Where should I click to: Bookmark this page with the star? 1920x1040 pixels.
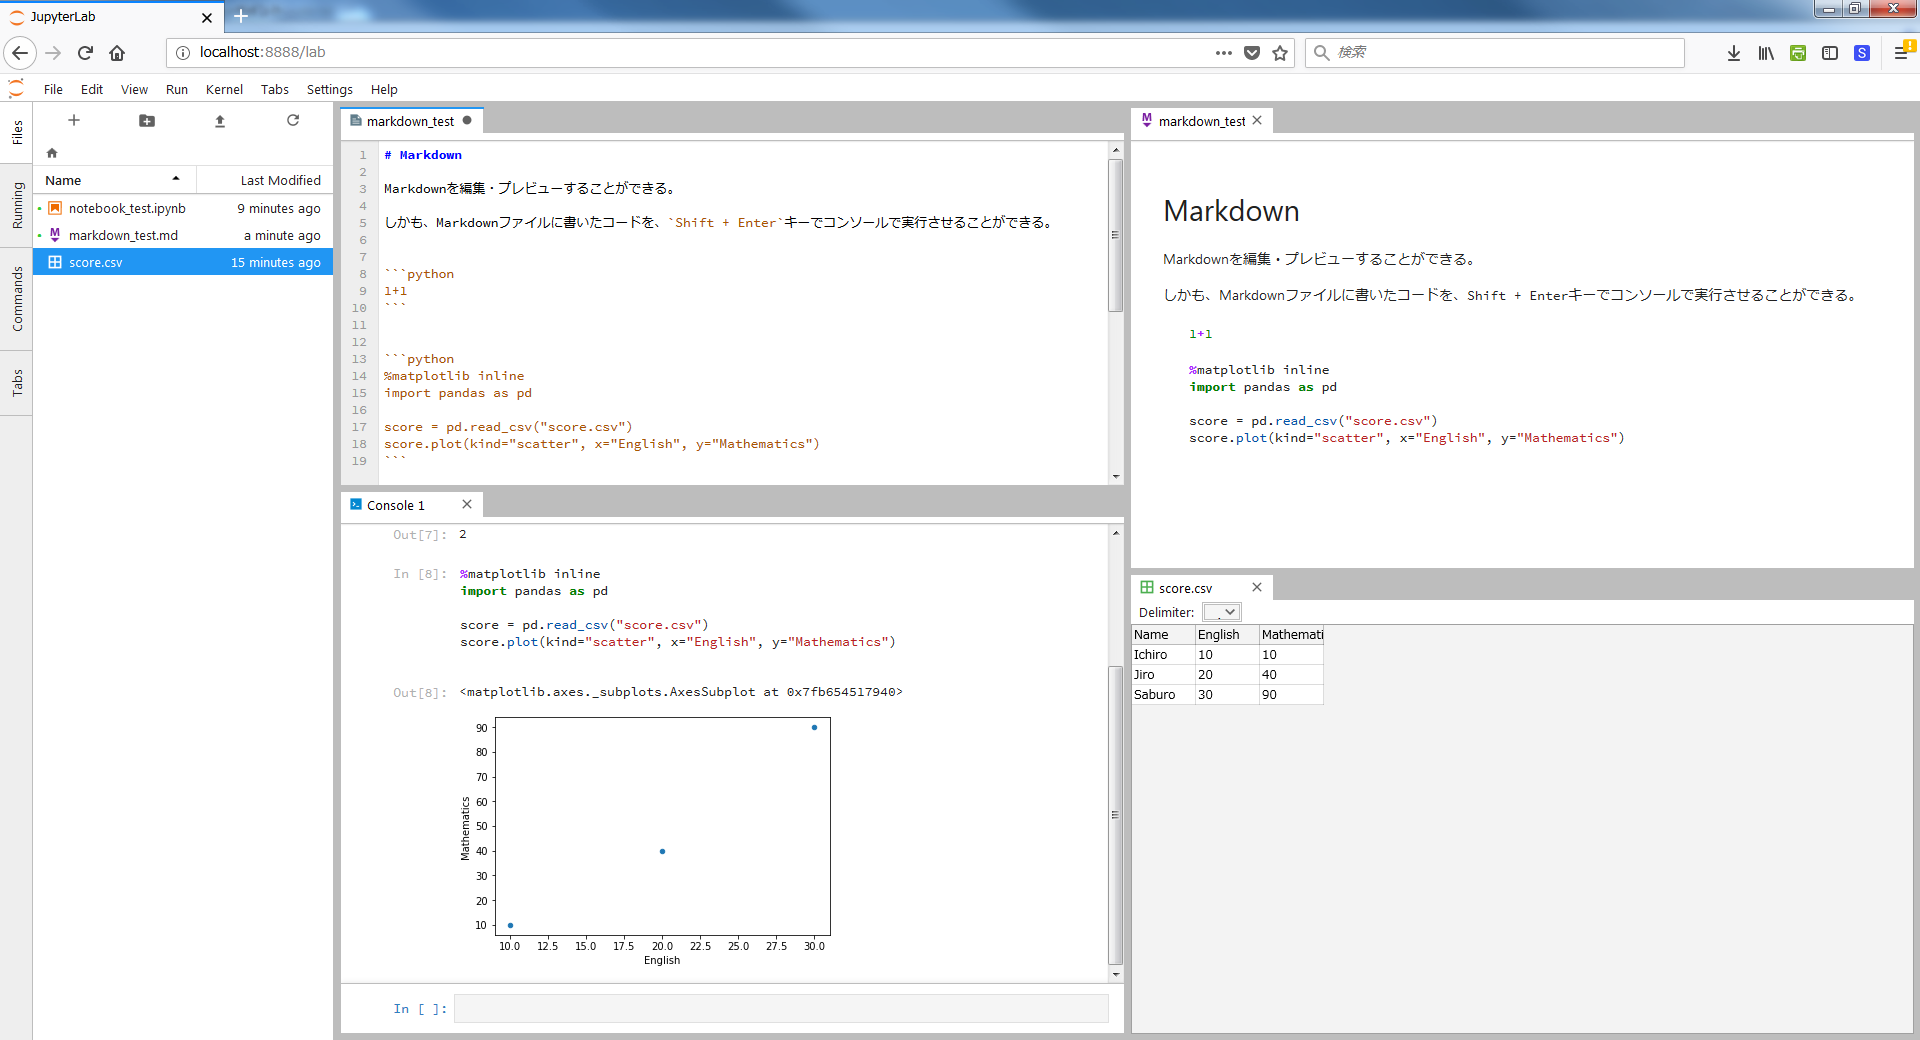coord(1280,53)
